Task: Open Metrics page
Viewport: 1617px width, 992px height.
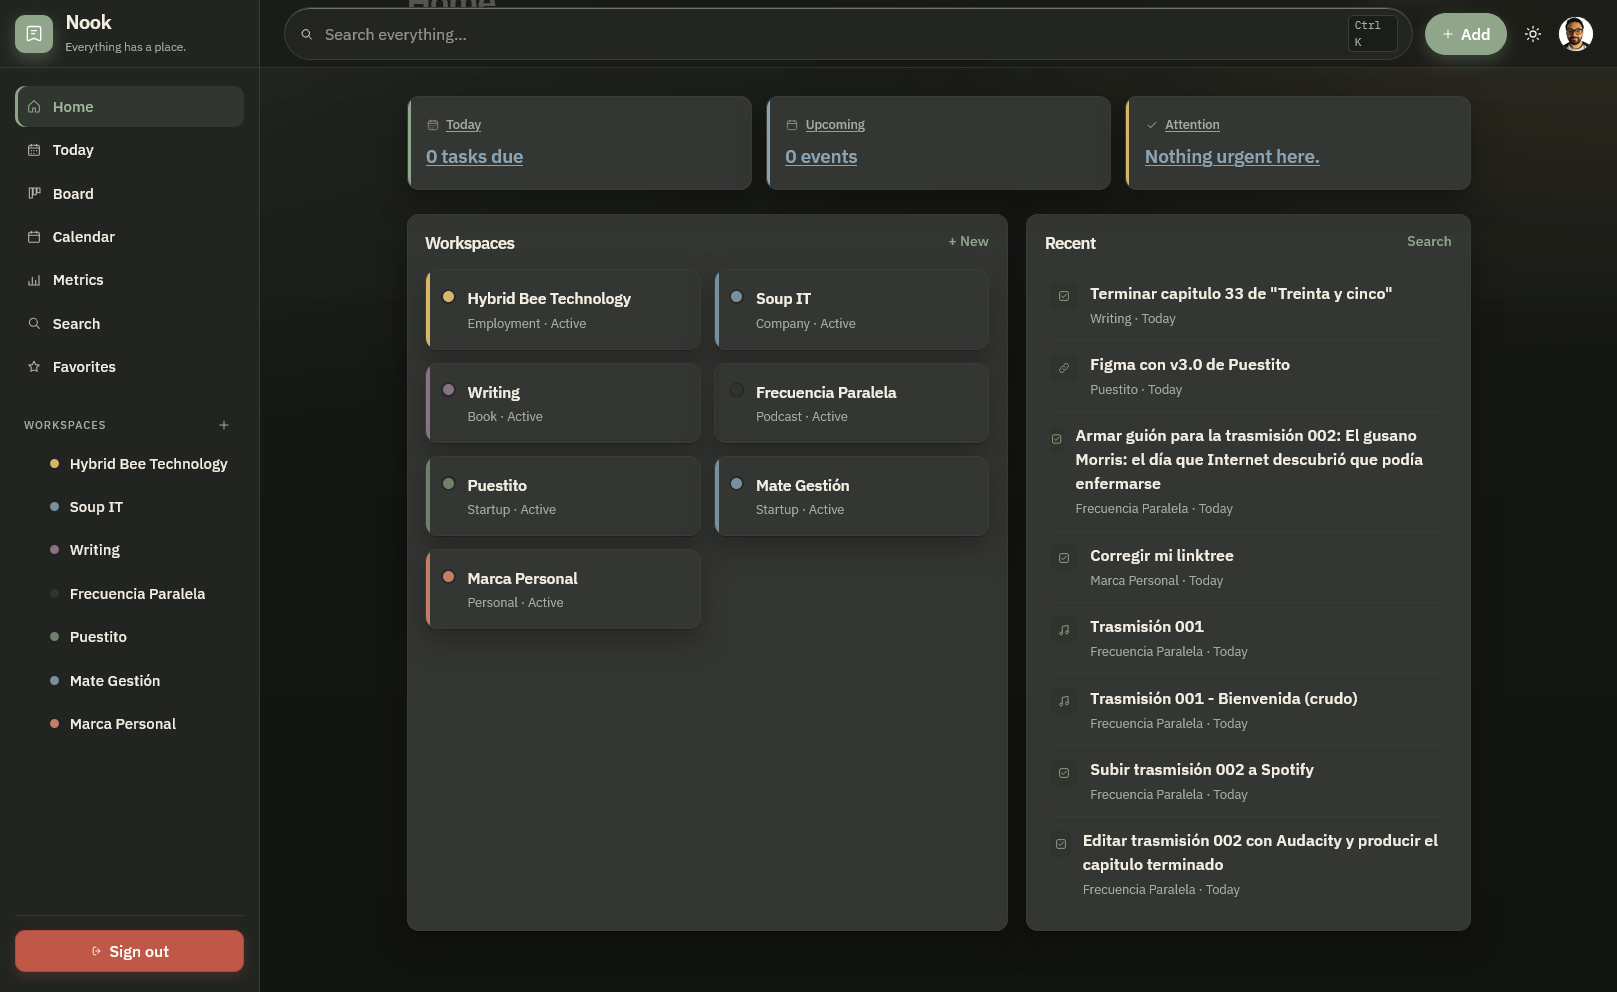Action: coord(130,280)
